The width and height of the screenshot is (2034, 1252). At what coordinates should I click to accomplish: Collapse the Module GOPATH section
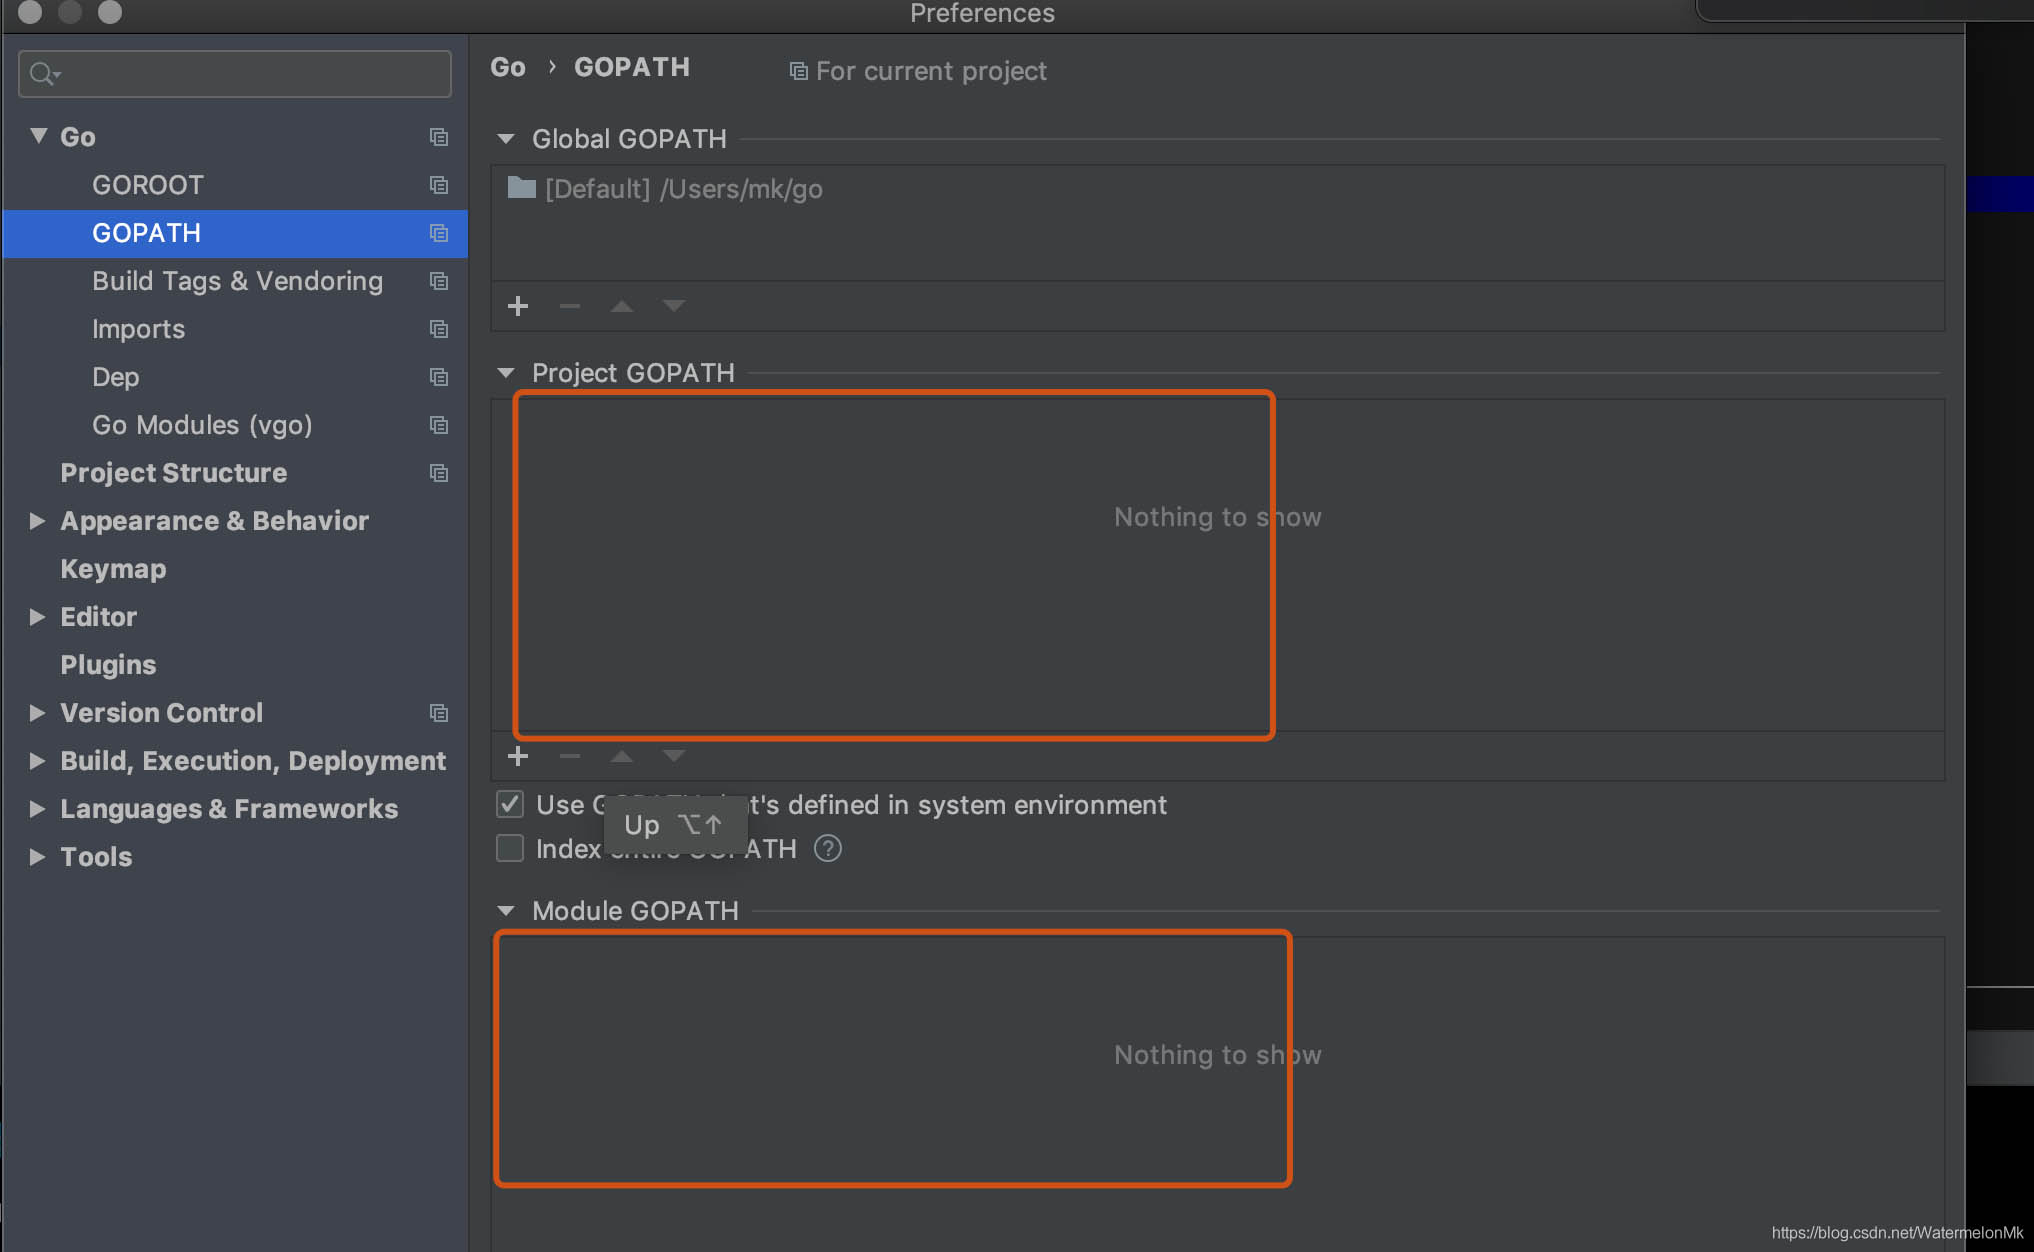click(x=506, y=911)
